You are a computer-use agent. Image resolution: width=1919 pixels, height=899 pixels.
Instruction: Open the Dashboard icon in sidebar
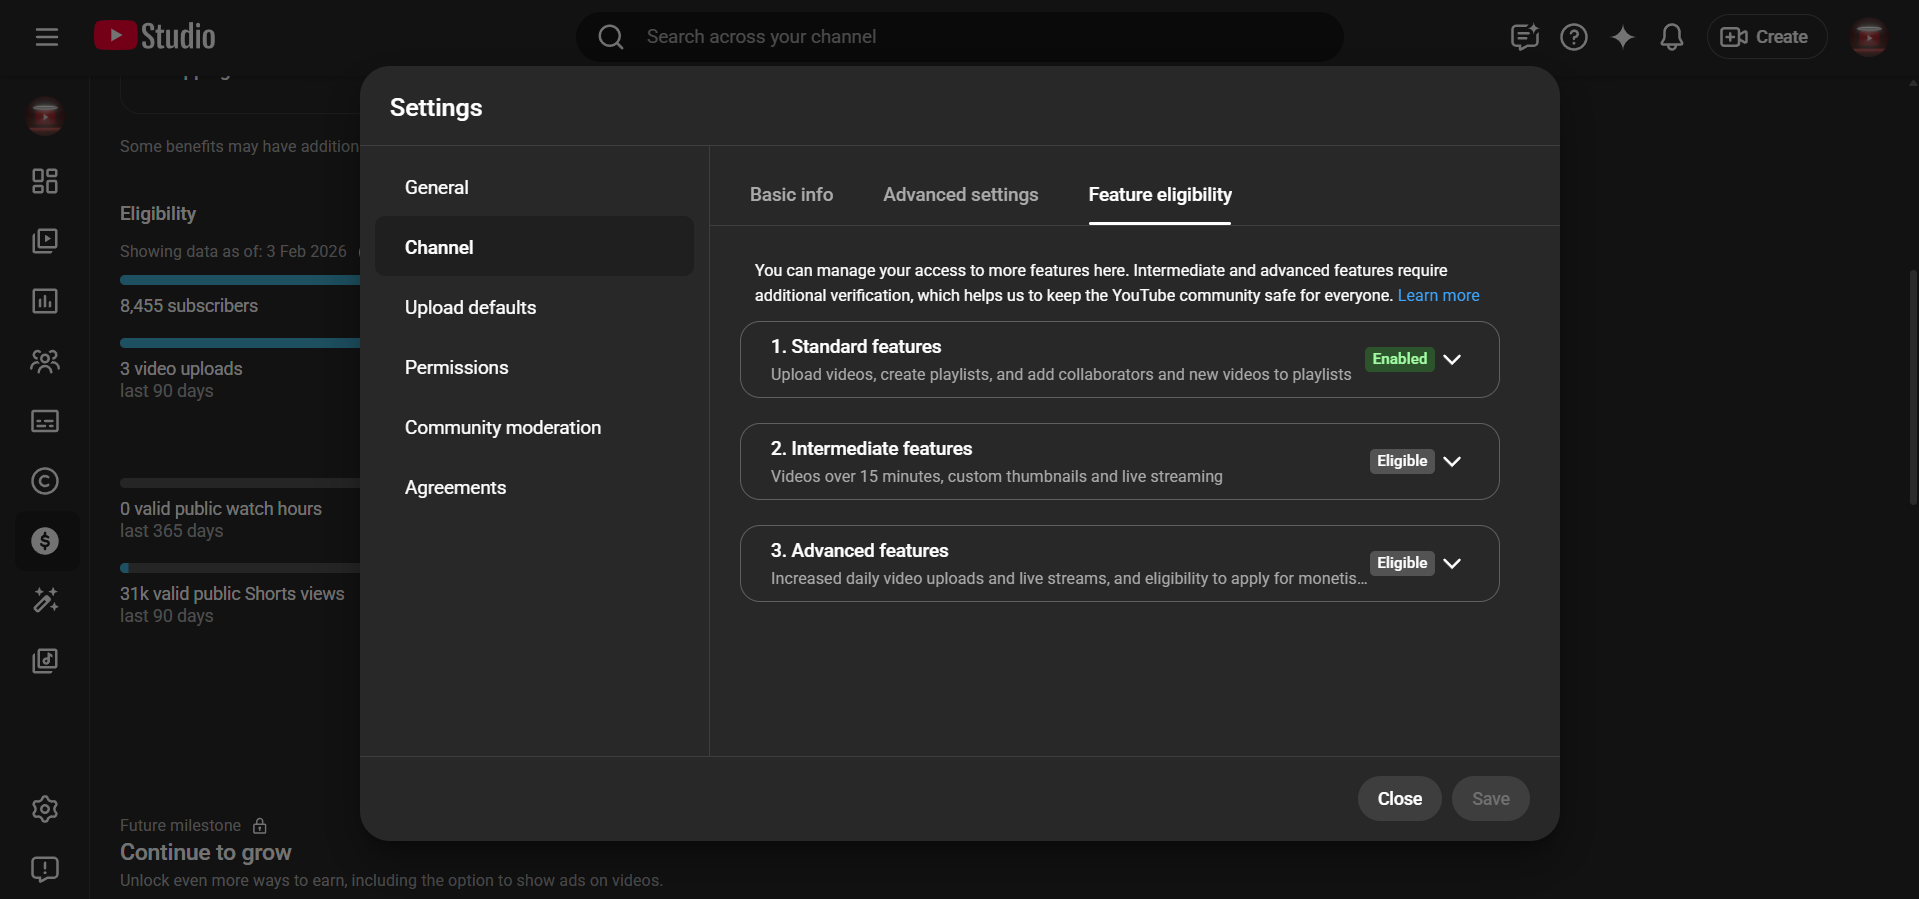(x=45, y=181)
